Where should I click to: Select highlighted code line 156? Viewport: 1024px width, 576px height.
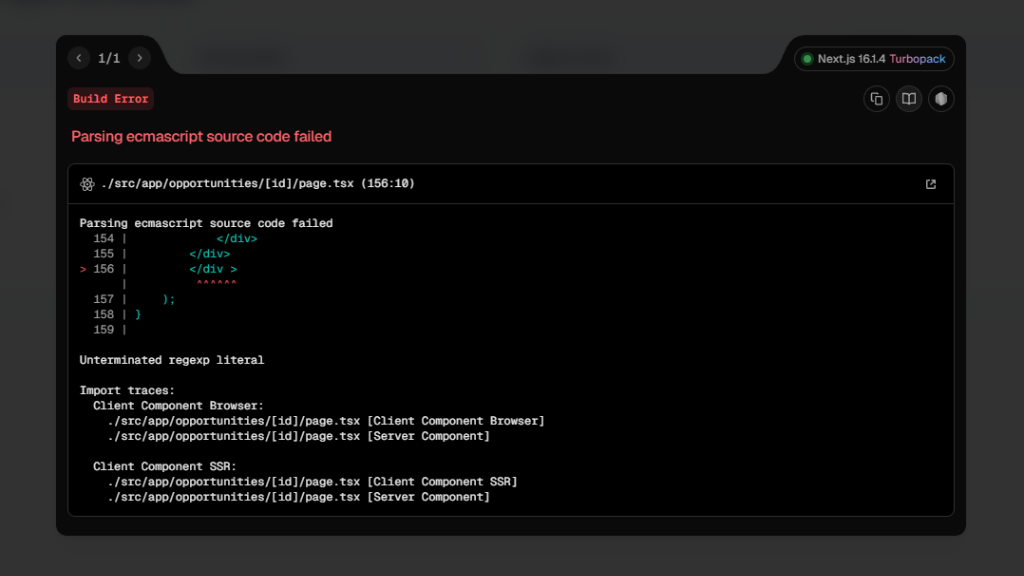click(212, 269)
